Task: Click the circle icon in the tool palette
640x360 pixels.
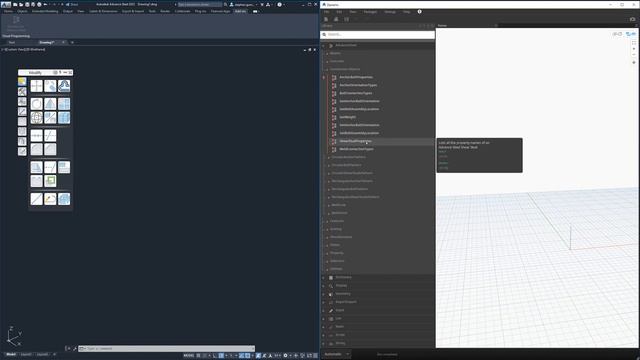Action: point(36,104)
